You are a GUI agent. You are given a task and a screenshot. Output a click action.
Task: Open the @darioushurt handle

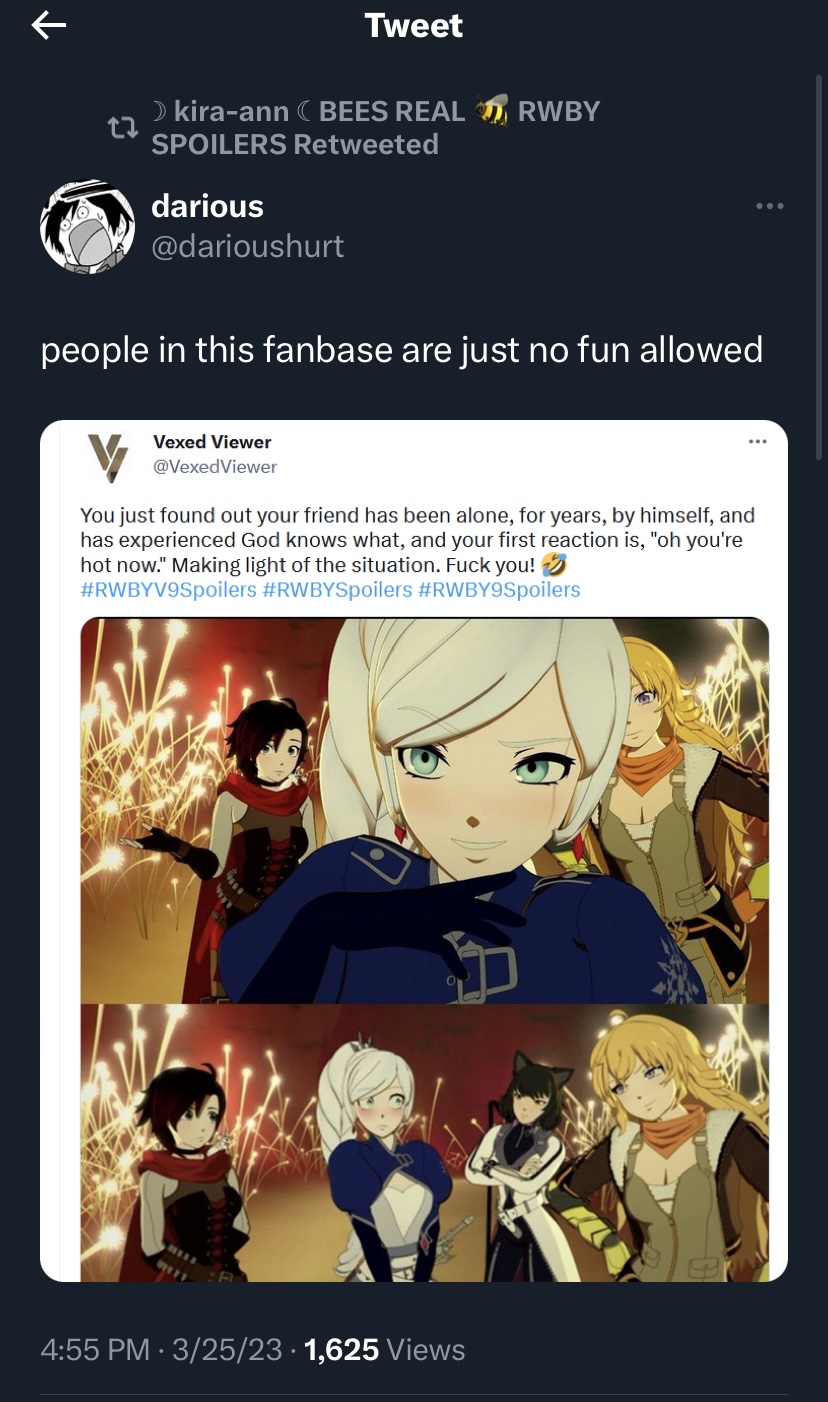click(247, 246)
